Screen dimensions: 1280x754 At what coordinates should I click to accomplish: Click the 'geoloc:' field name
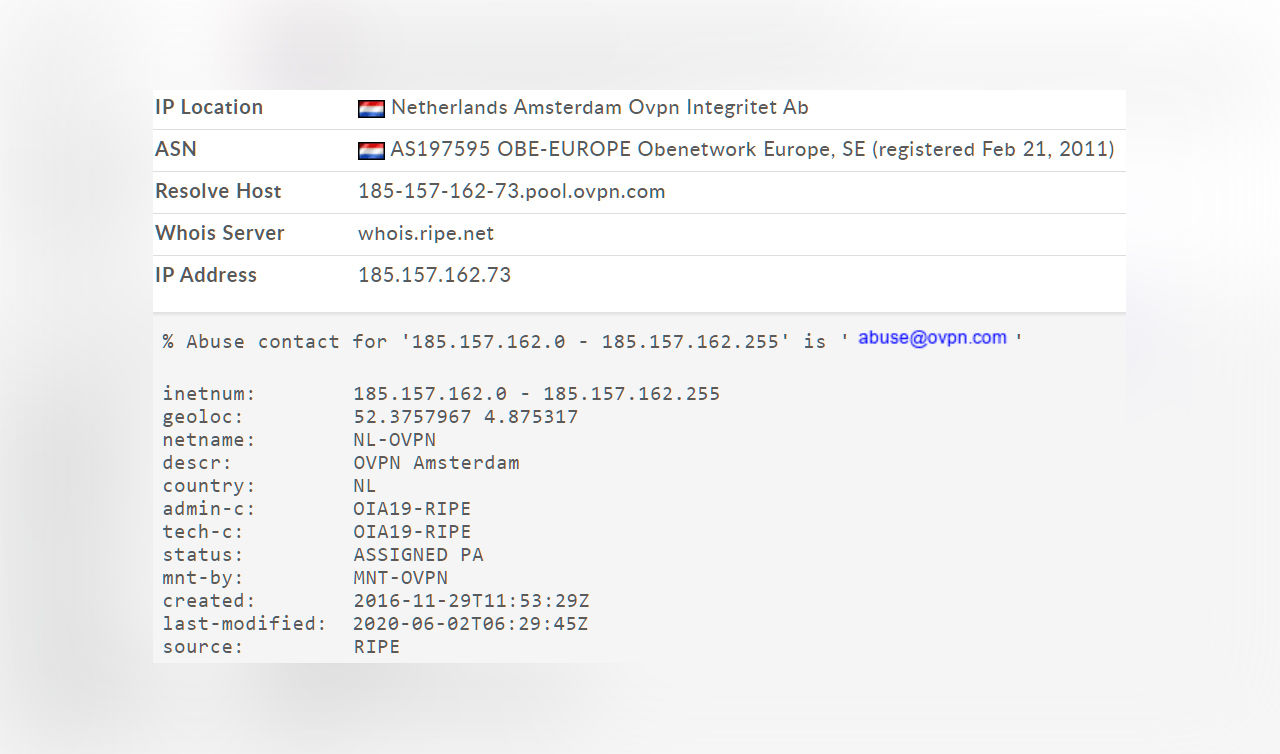203,416
